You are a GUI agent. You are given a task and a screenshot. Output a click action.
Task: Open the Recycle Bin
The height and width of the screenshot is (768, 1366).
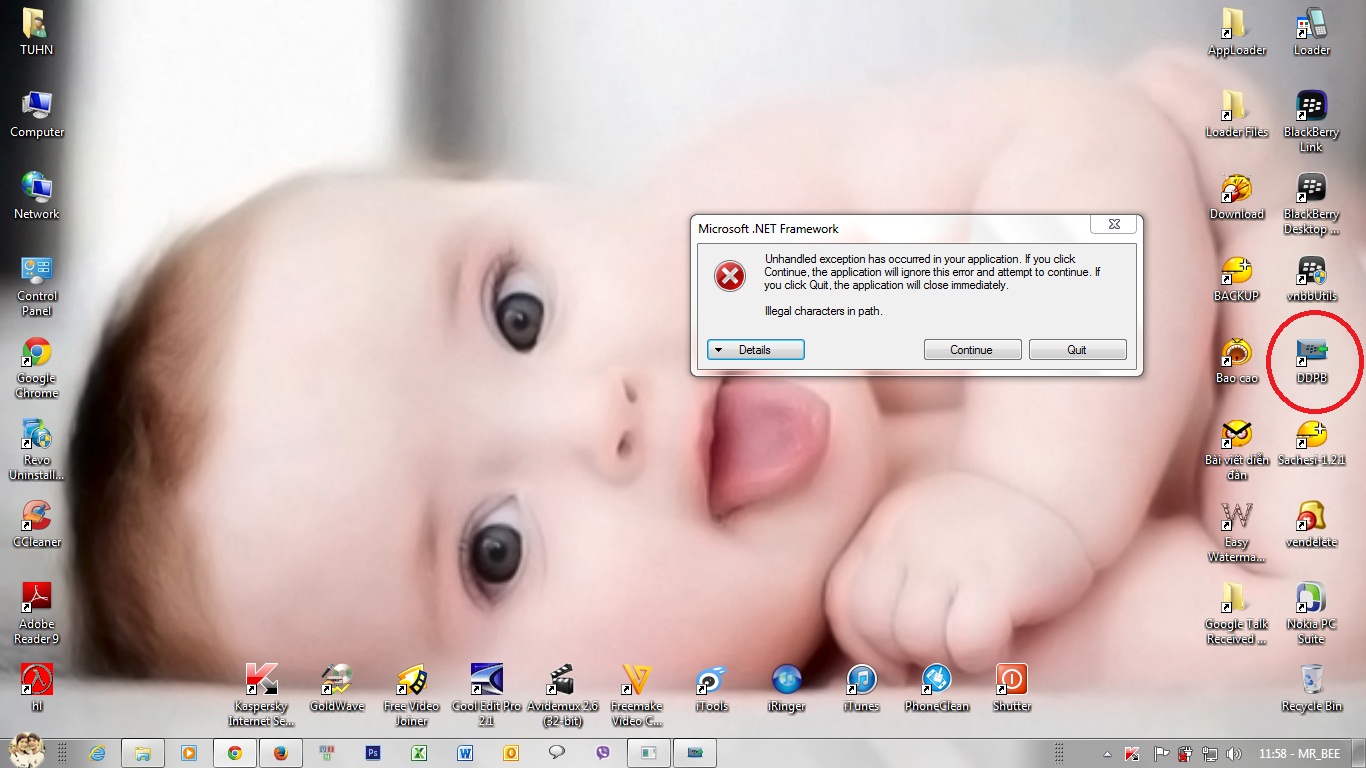tap(1311, 681)
